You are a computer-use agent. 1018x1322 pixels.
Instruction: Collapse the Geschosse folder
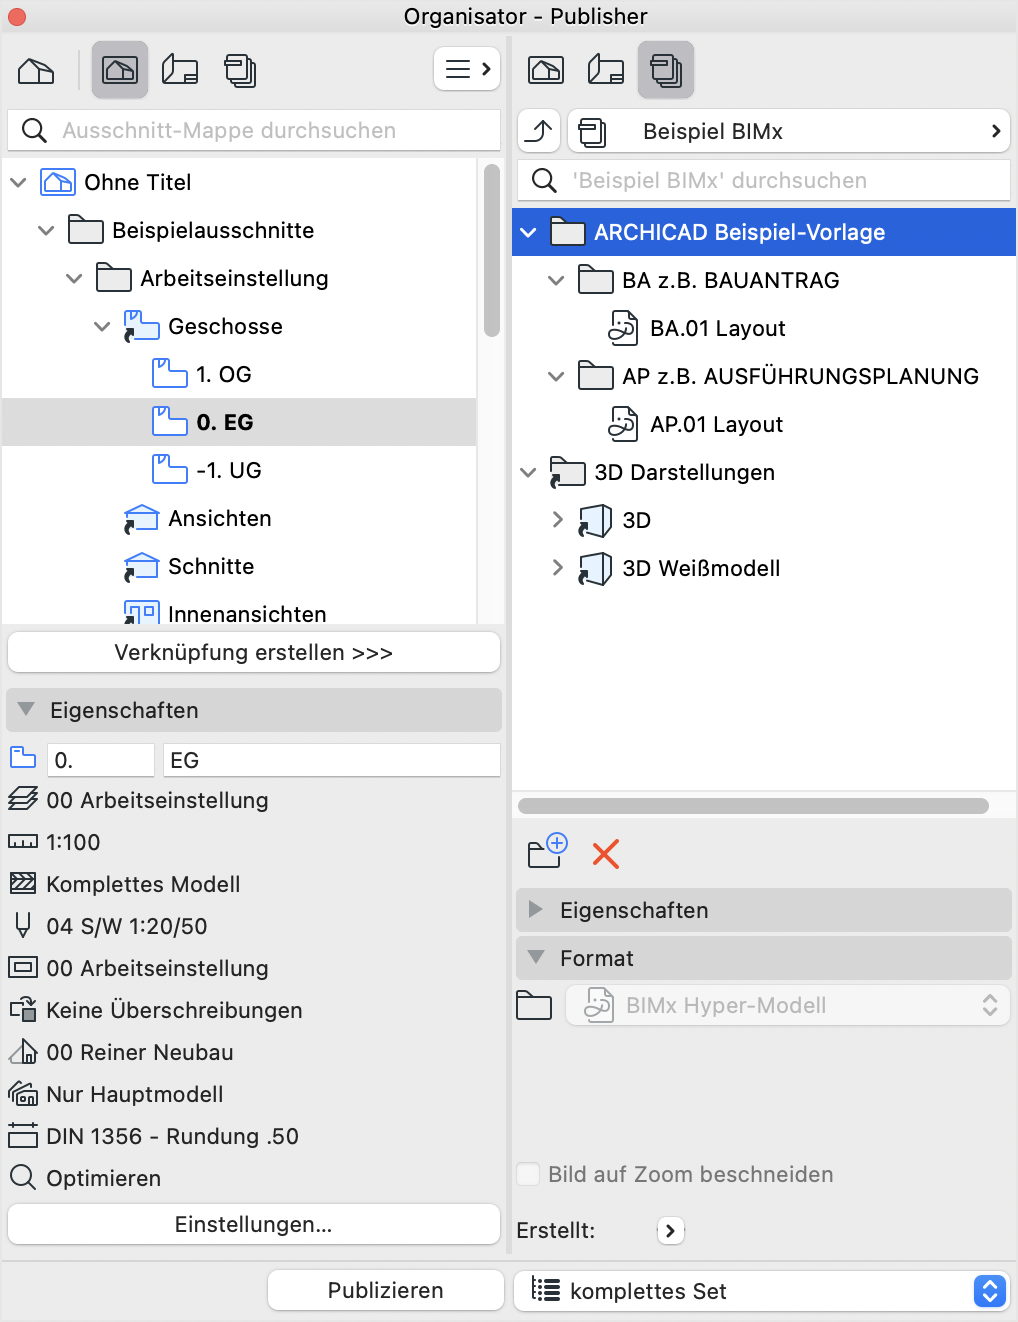[x=102, y=326]
